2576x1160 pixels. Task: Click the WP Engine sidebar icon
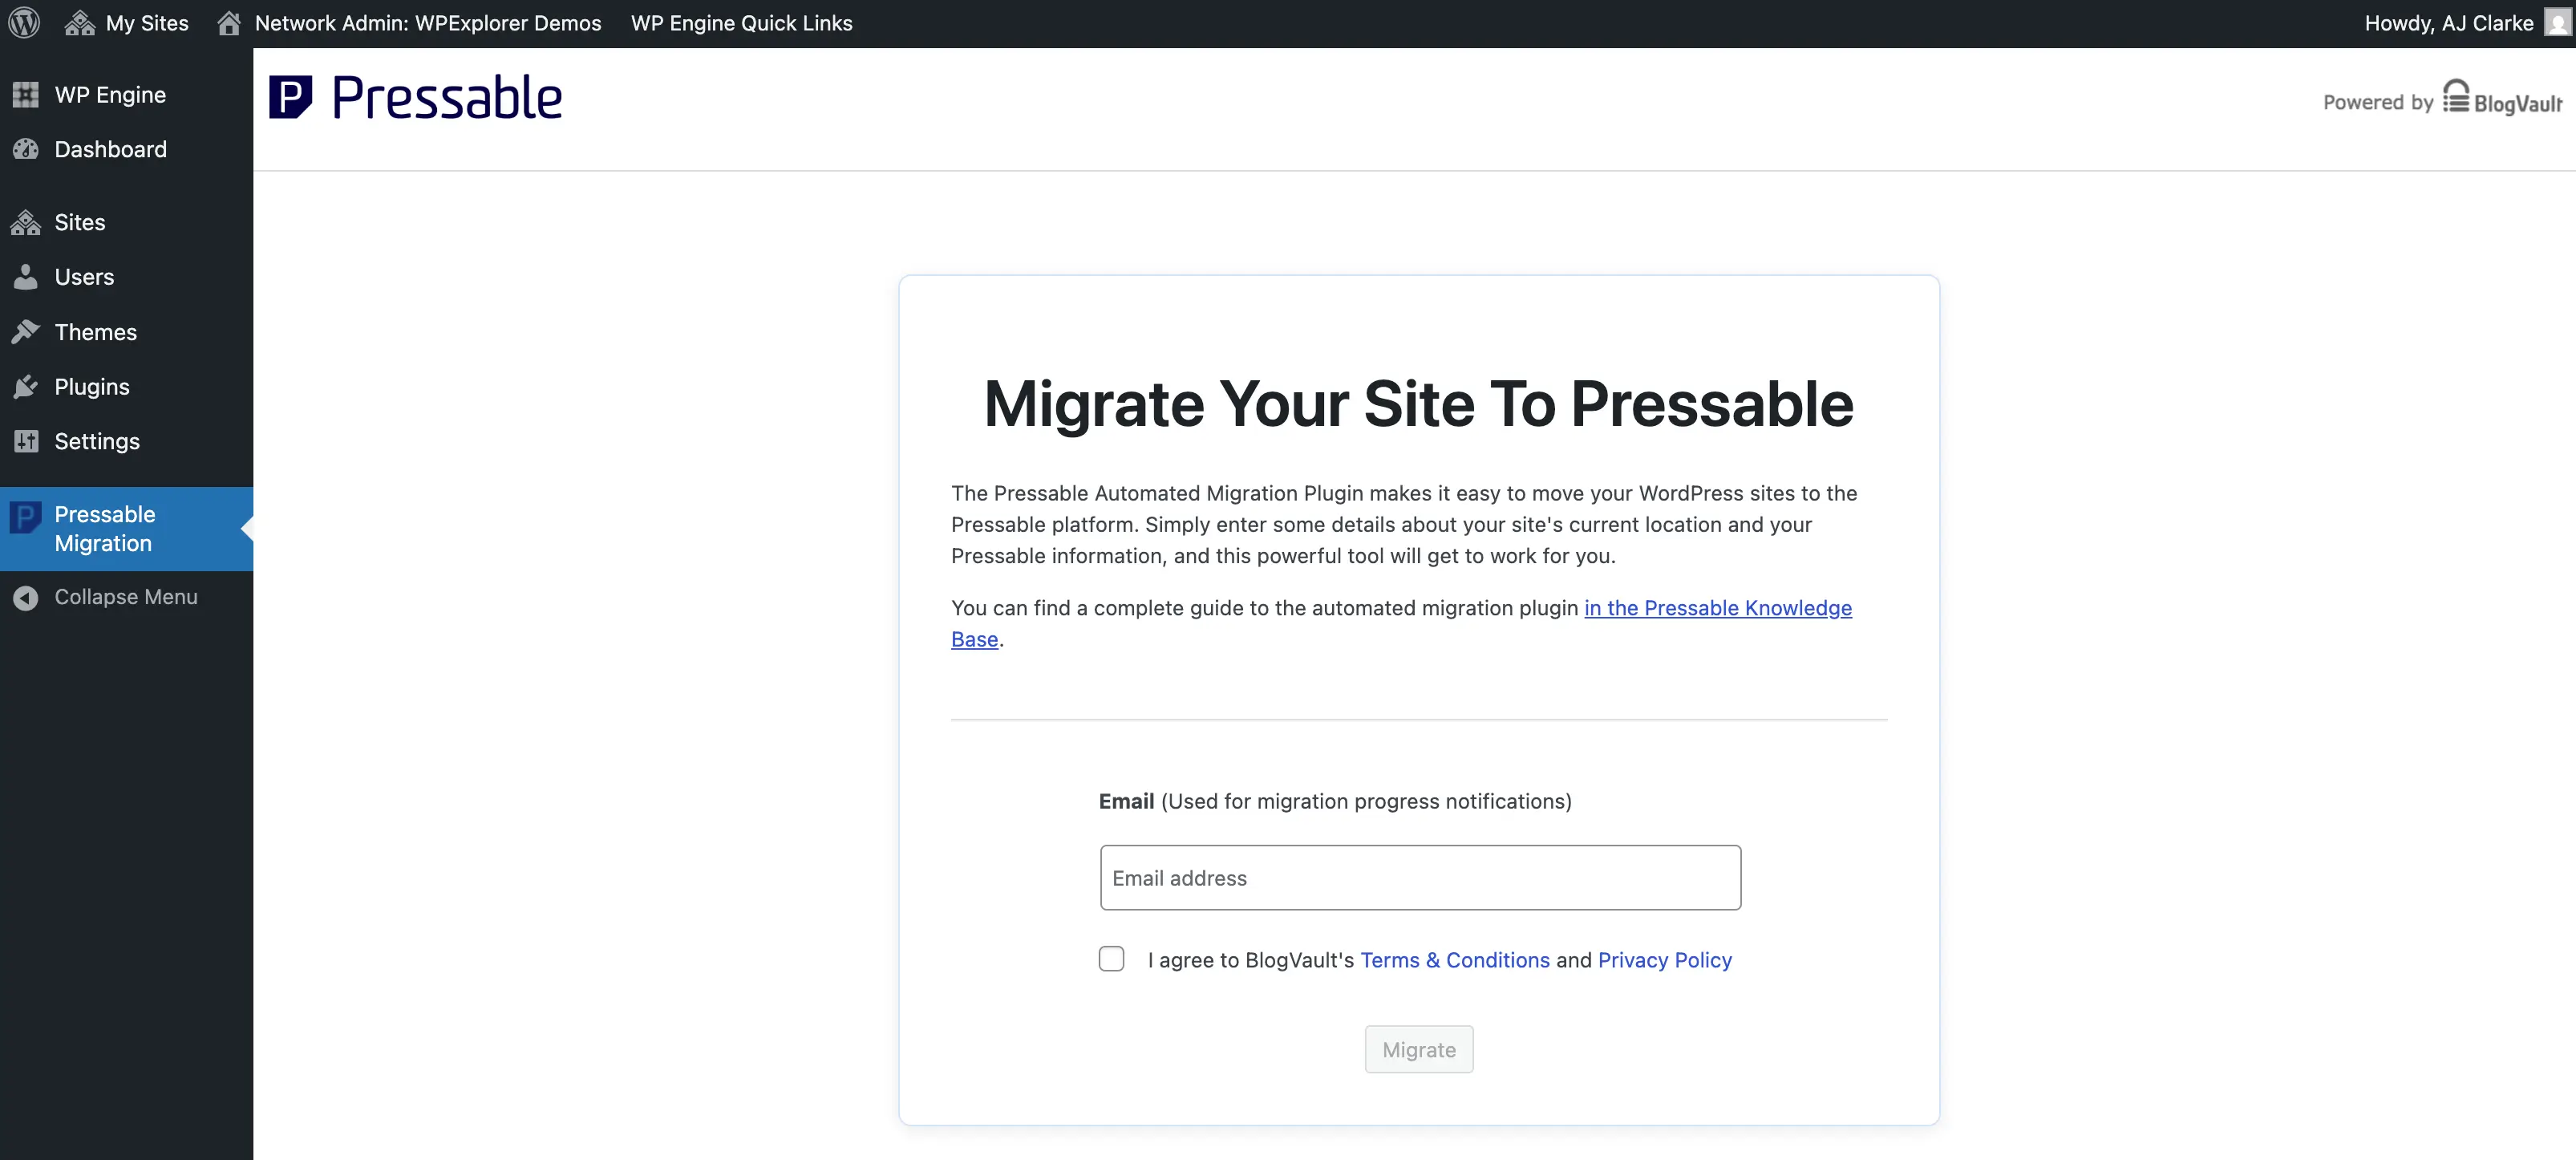point(26,95)
